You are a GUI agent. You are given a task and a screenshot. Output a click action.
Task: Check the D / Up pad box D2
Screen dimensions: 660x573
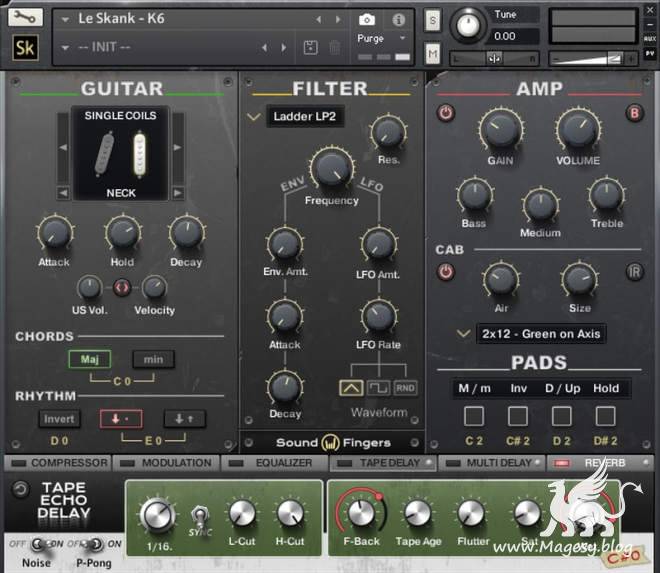click(x=562, y=416)
